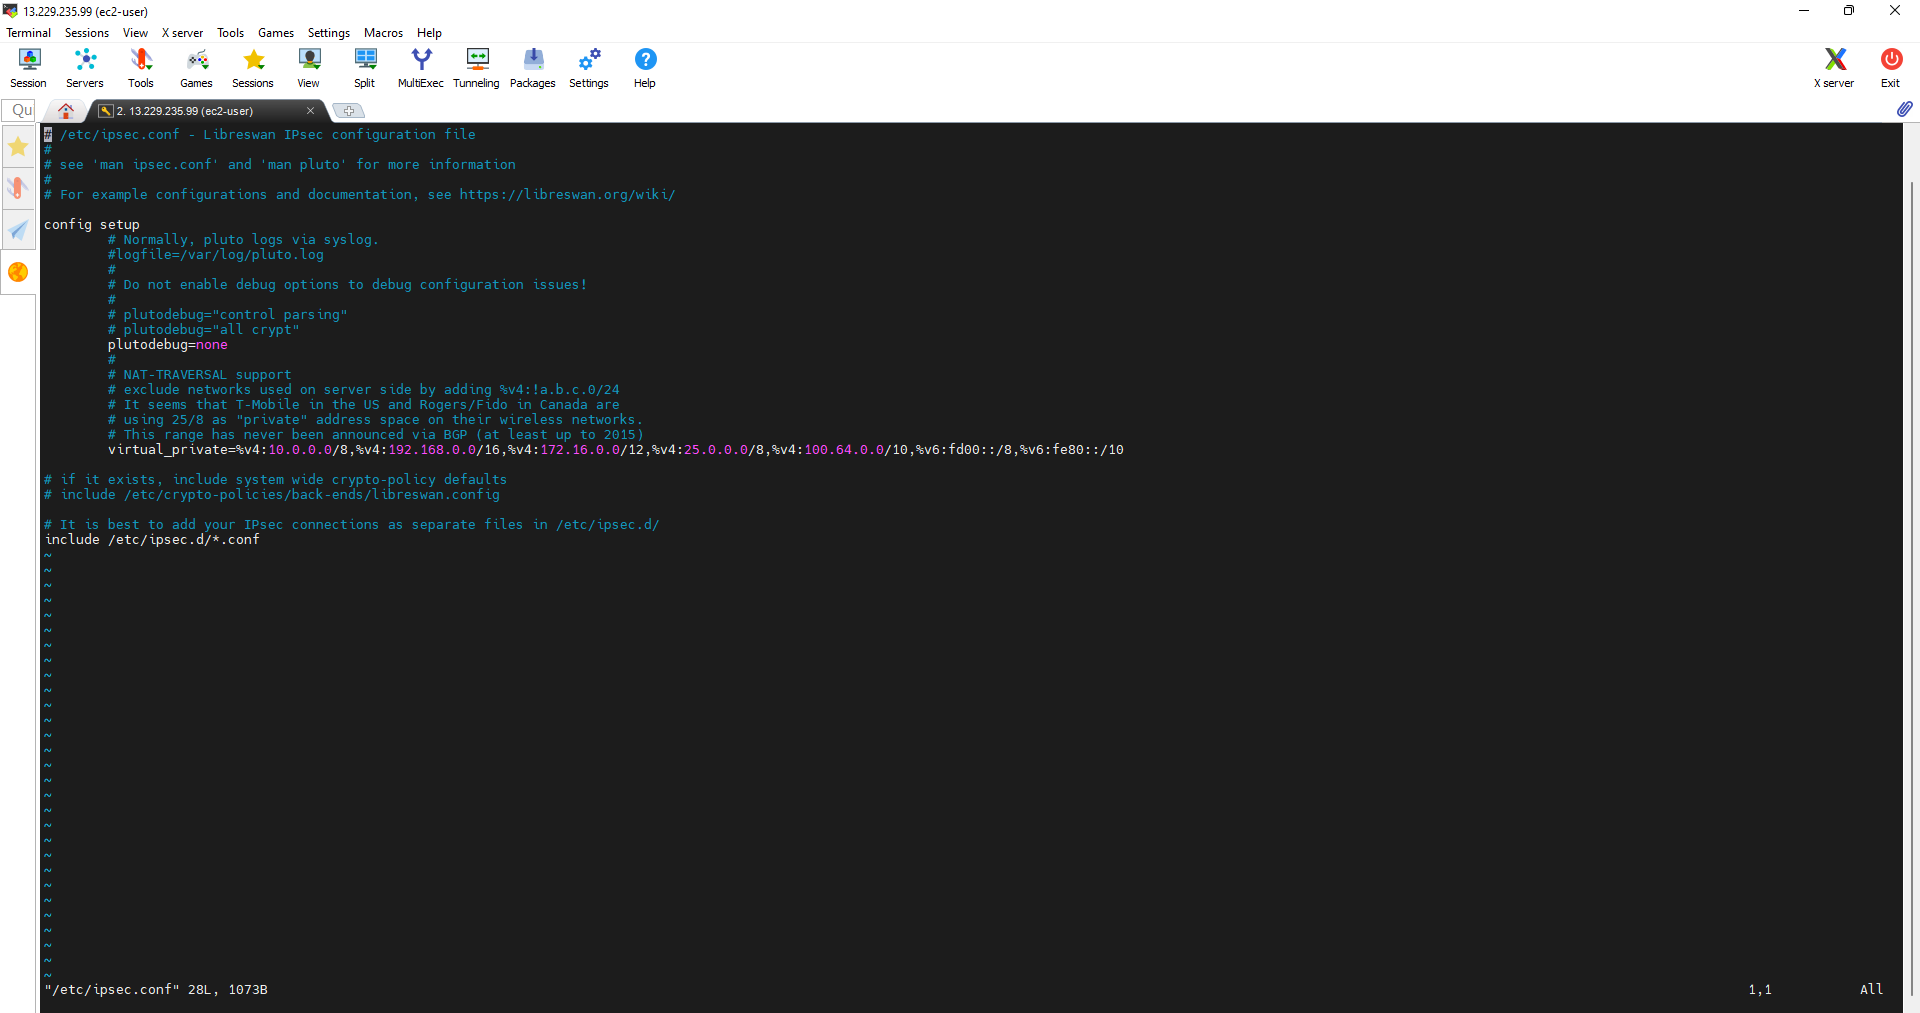
Task: Click the 'plutodebug=none' line
Action: click(168, 345)
